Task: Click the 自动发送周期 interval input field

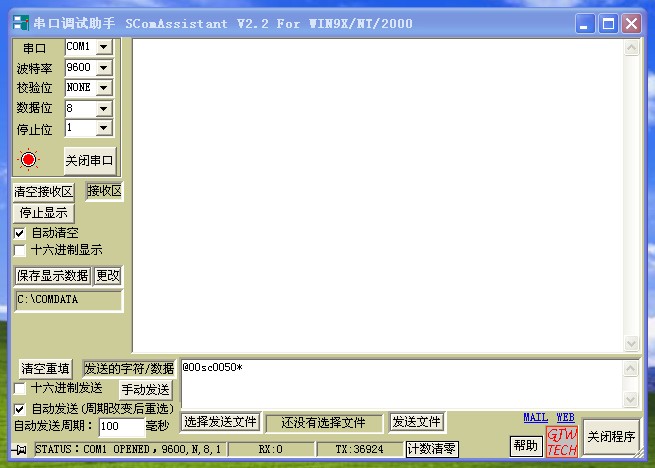Action: pos(121,426)
